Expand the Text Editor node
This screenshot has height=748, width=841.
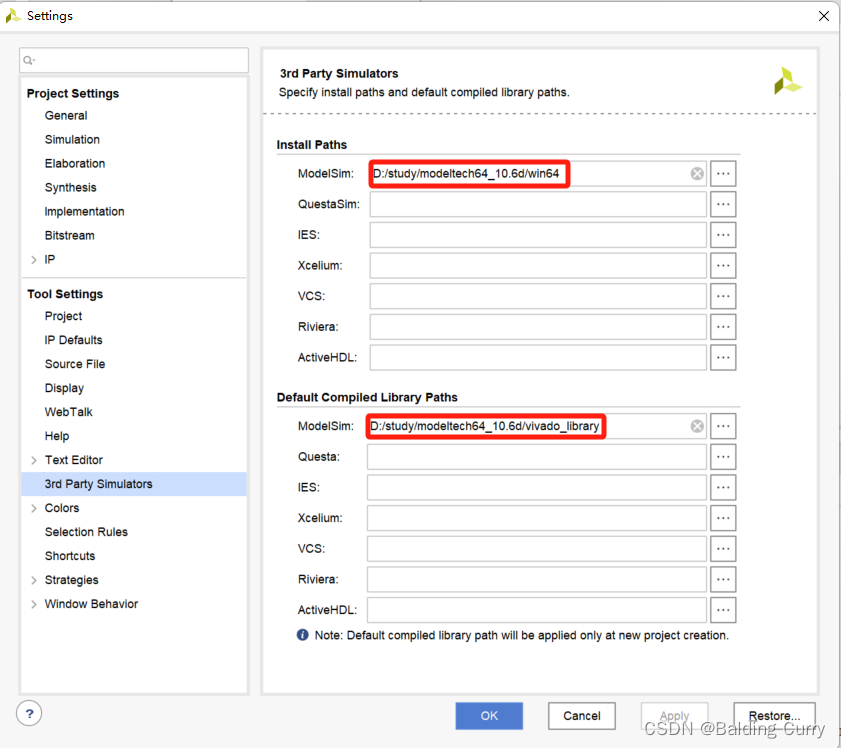point(34,460)
